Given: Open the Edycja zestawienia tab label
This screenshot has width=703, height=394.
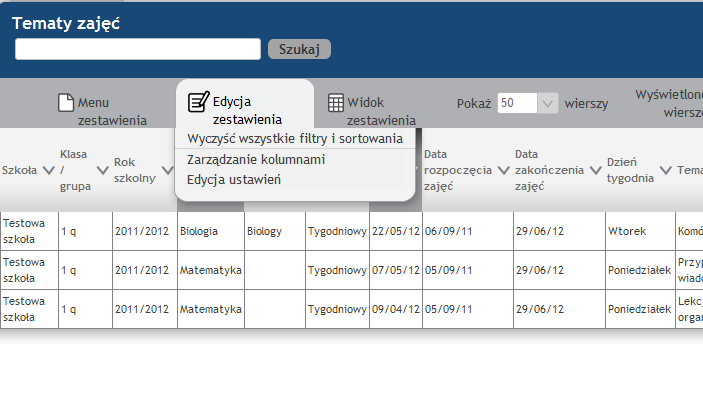Looking at the screenshot, I should click(x=247, y=110).
